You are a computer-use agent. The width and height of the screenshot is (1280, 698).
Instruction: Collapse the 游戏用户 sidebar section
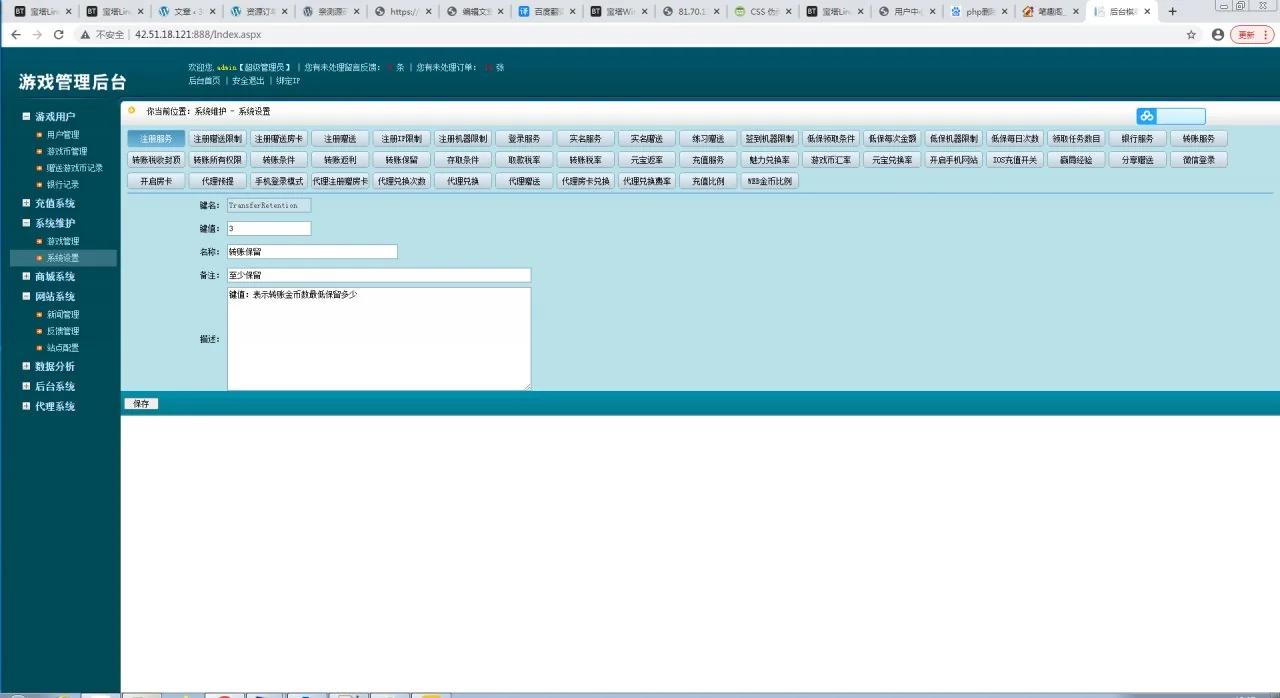pos(27,117)
